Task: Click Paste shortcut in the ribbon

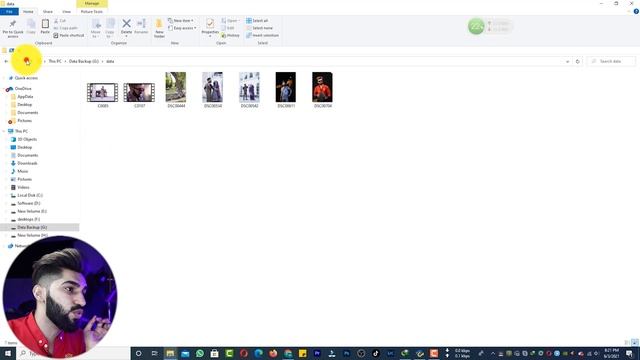Action: [69, 36]
